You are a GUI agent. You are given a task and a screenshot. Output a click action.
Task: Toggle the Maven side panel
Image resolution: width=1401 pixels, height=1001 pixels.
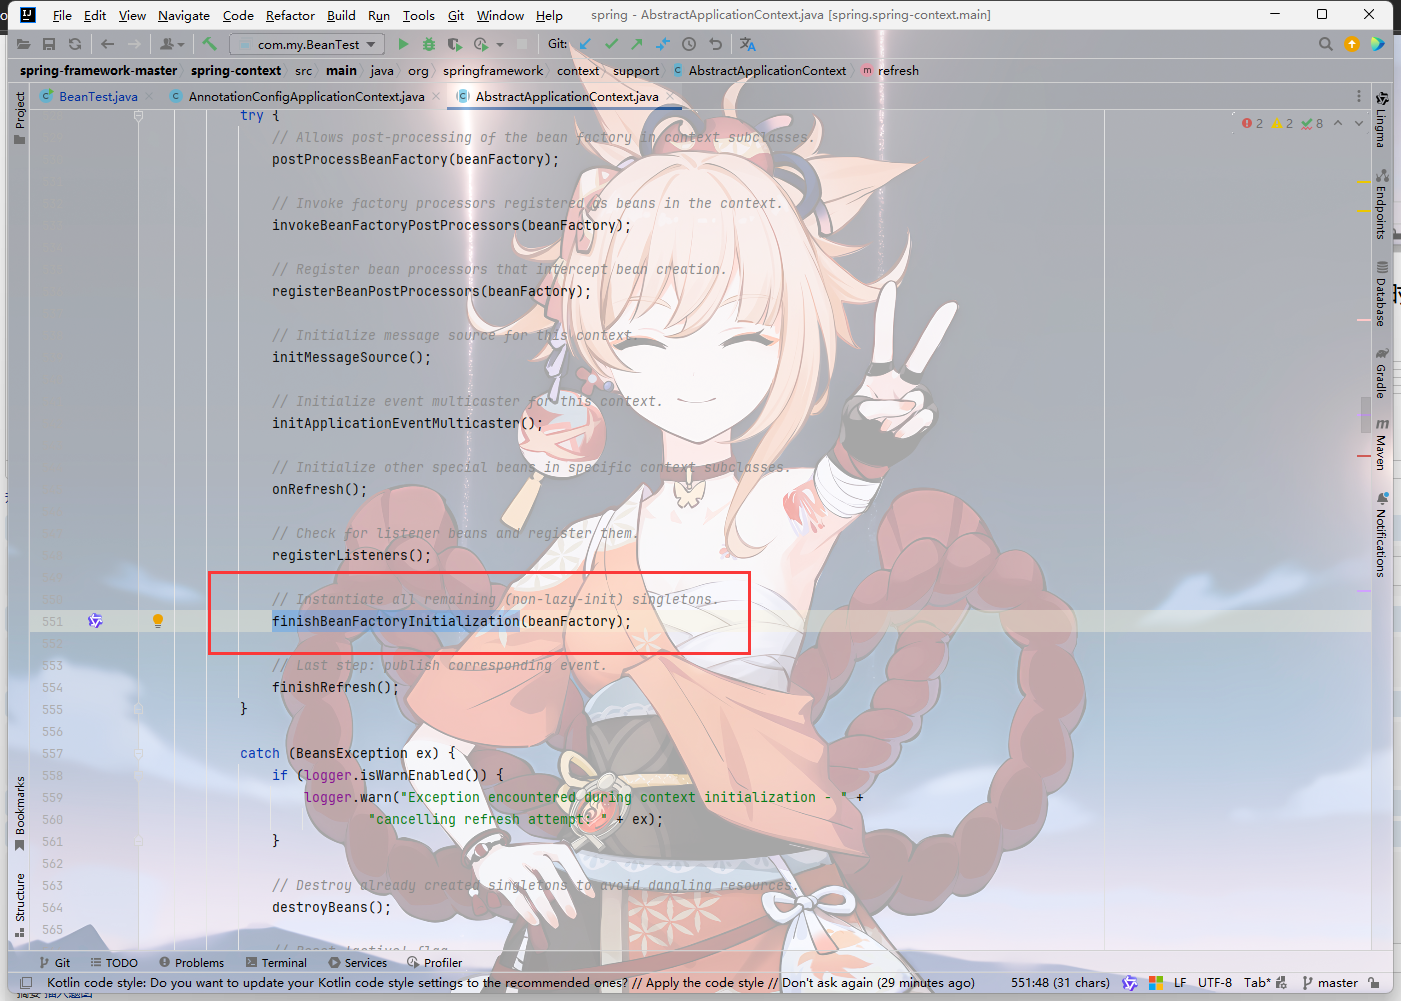click(x=1381, y=444)
